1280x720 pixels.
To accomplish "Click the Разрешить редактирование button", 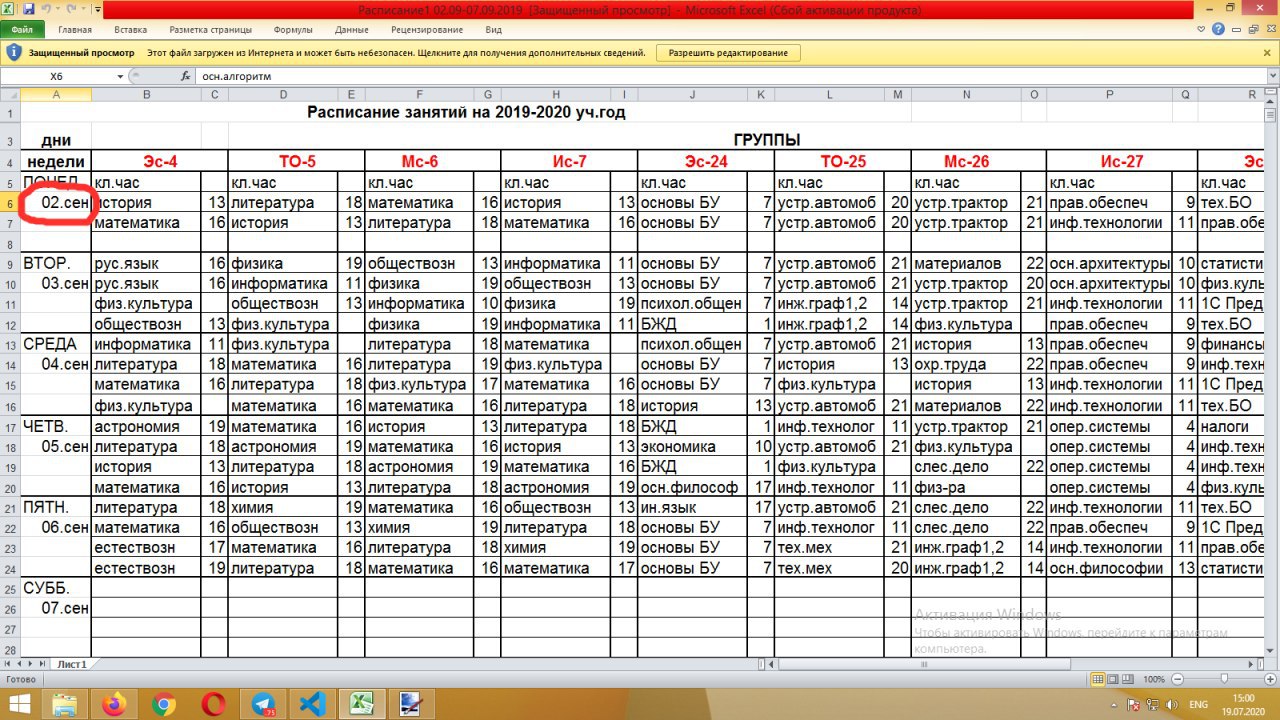I will click(x=728, y=53).
